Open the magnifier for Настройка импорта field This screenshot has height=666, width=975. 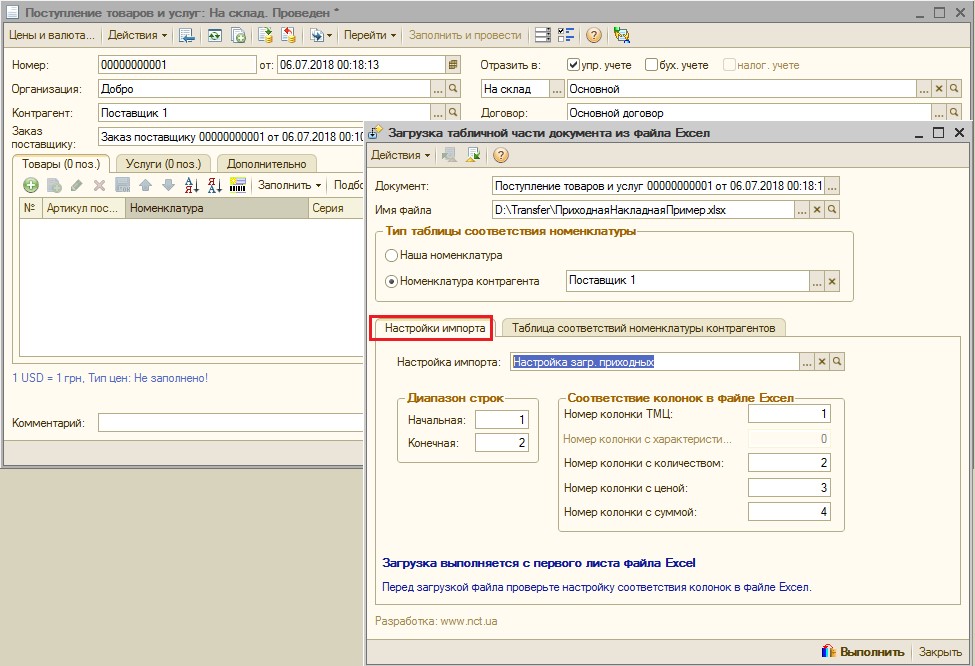click(837, 362)
